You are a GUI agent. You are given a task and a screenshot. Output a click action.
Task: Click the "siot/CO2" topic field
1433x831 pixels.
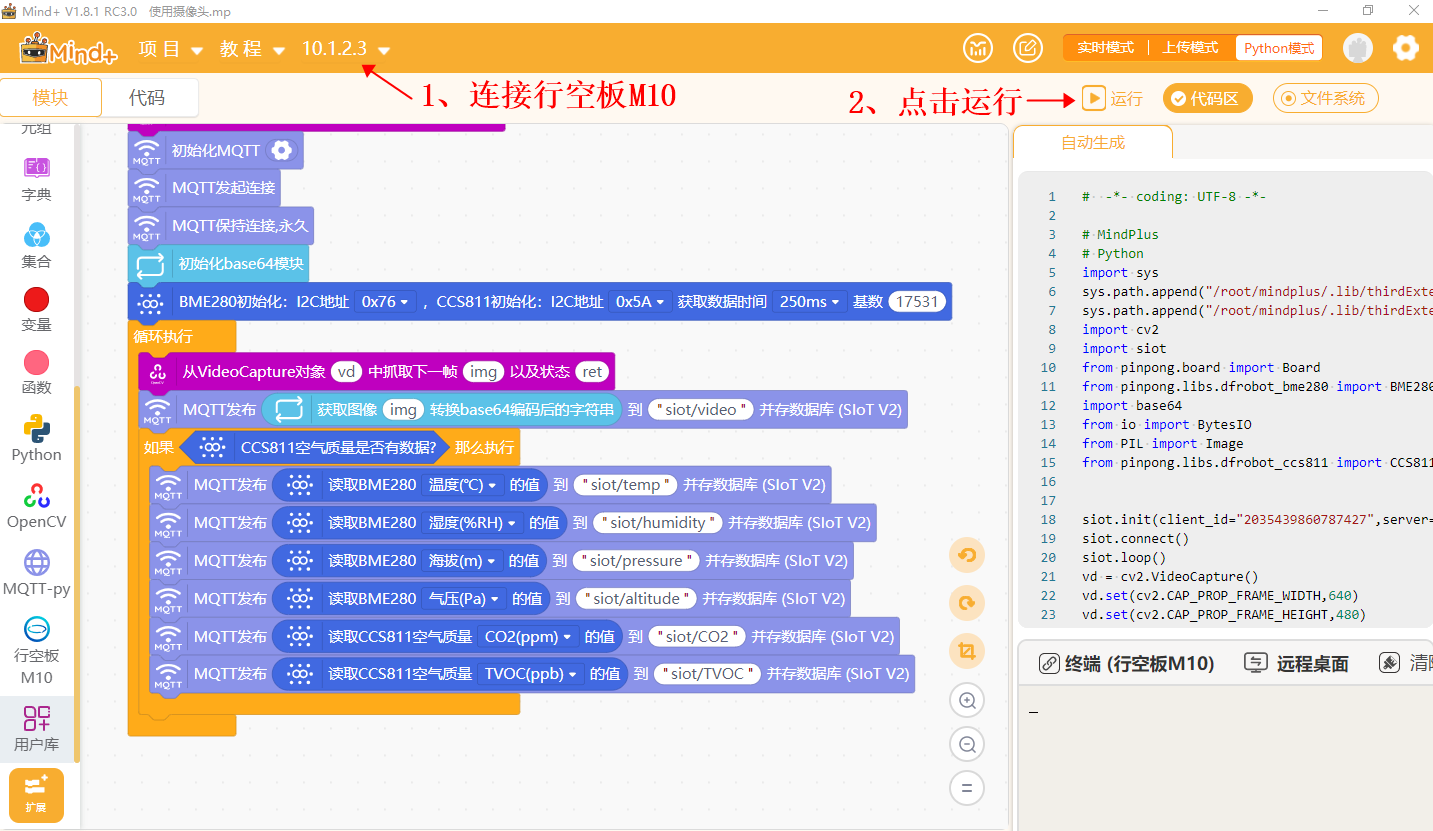698,636
